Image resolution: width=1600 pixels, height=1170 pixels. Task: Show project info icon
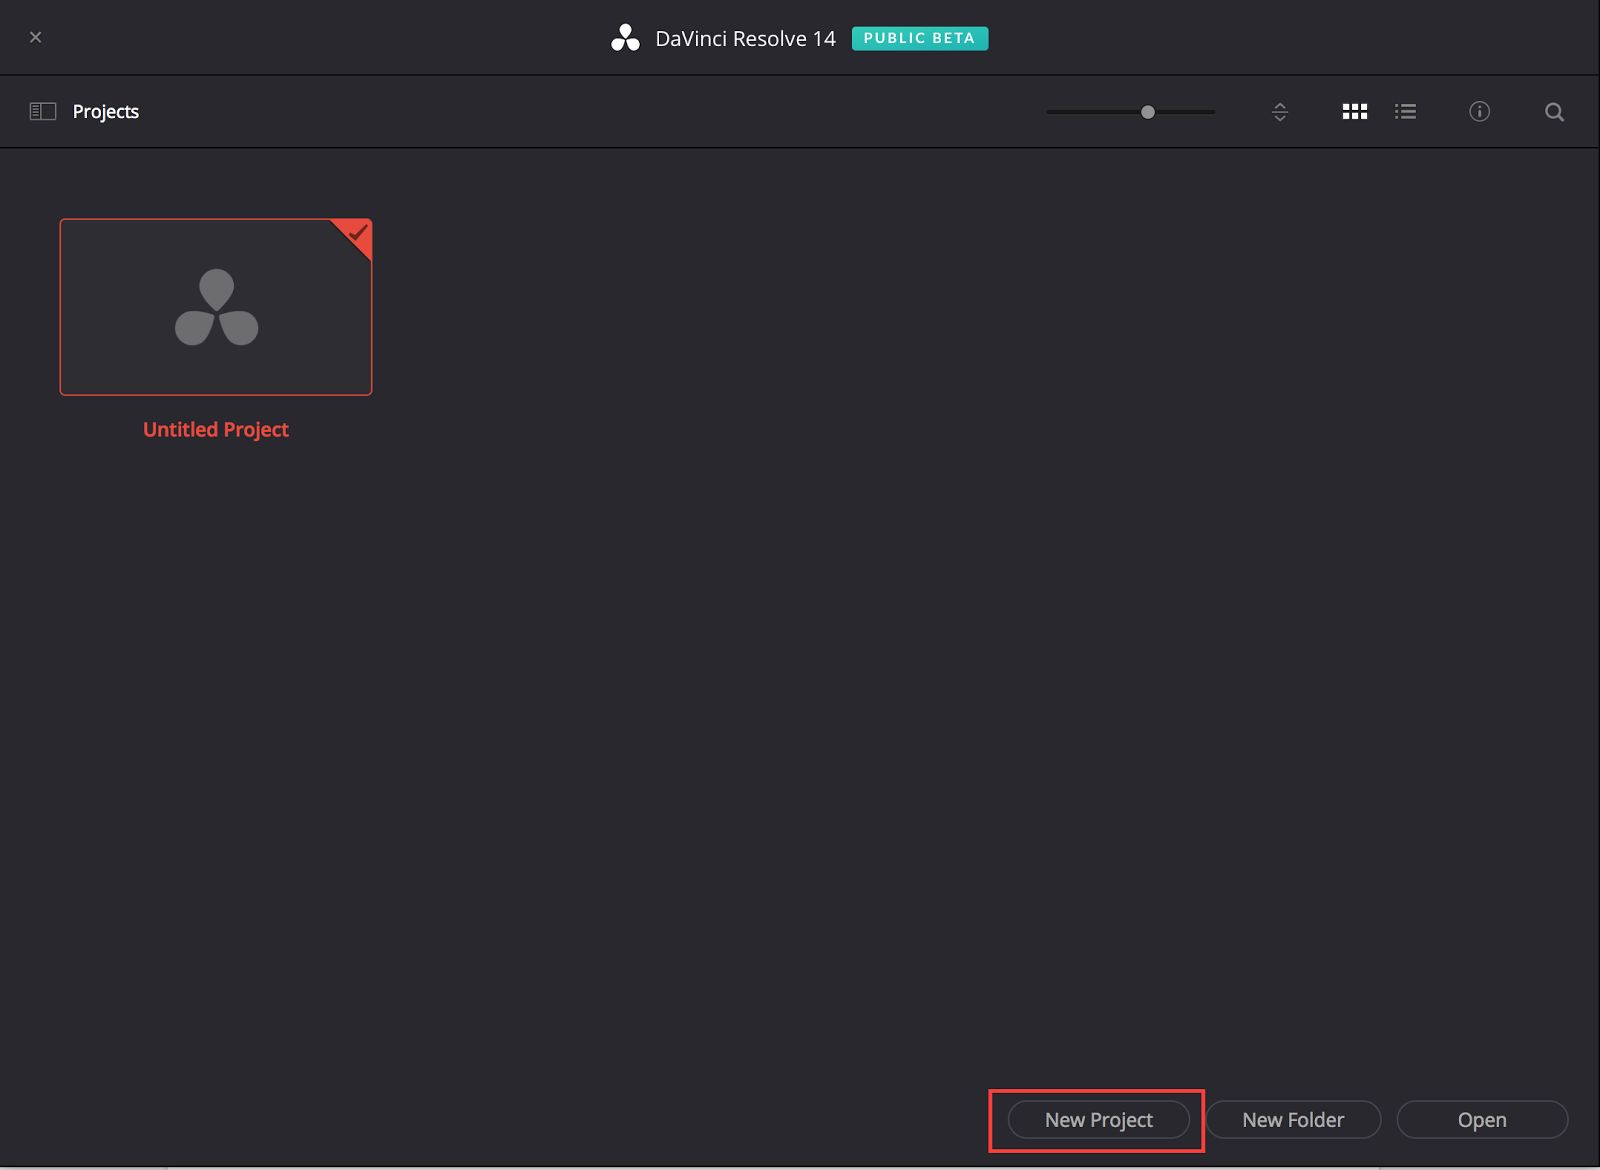click(x=1479, y=111)
